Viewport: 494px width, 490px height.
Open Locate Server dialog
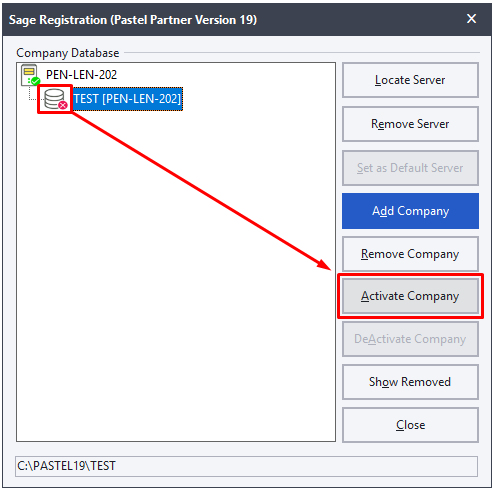(410, 80)
